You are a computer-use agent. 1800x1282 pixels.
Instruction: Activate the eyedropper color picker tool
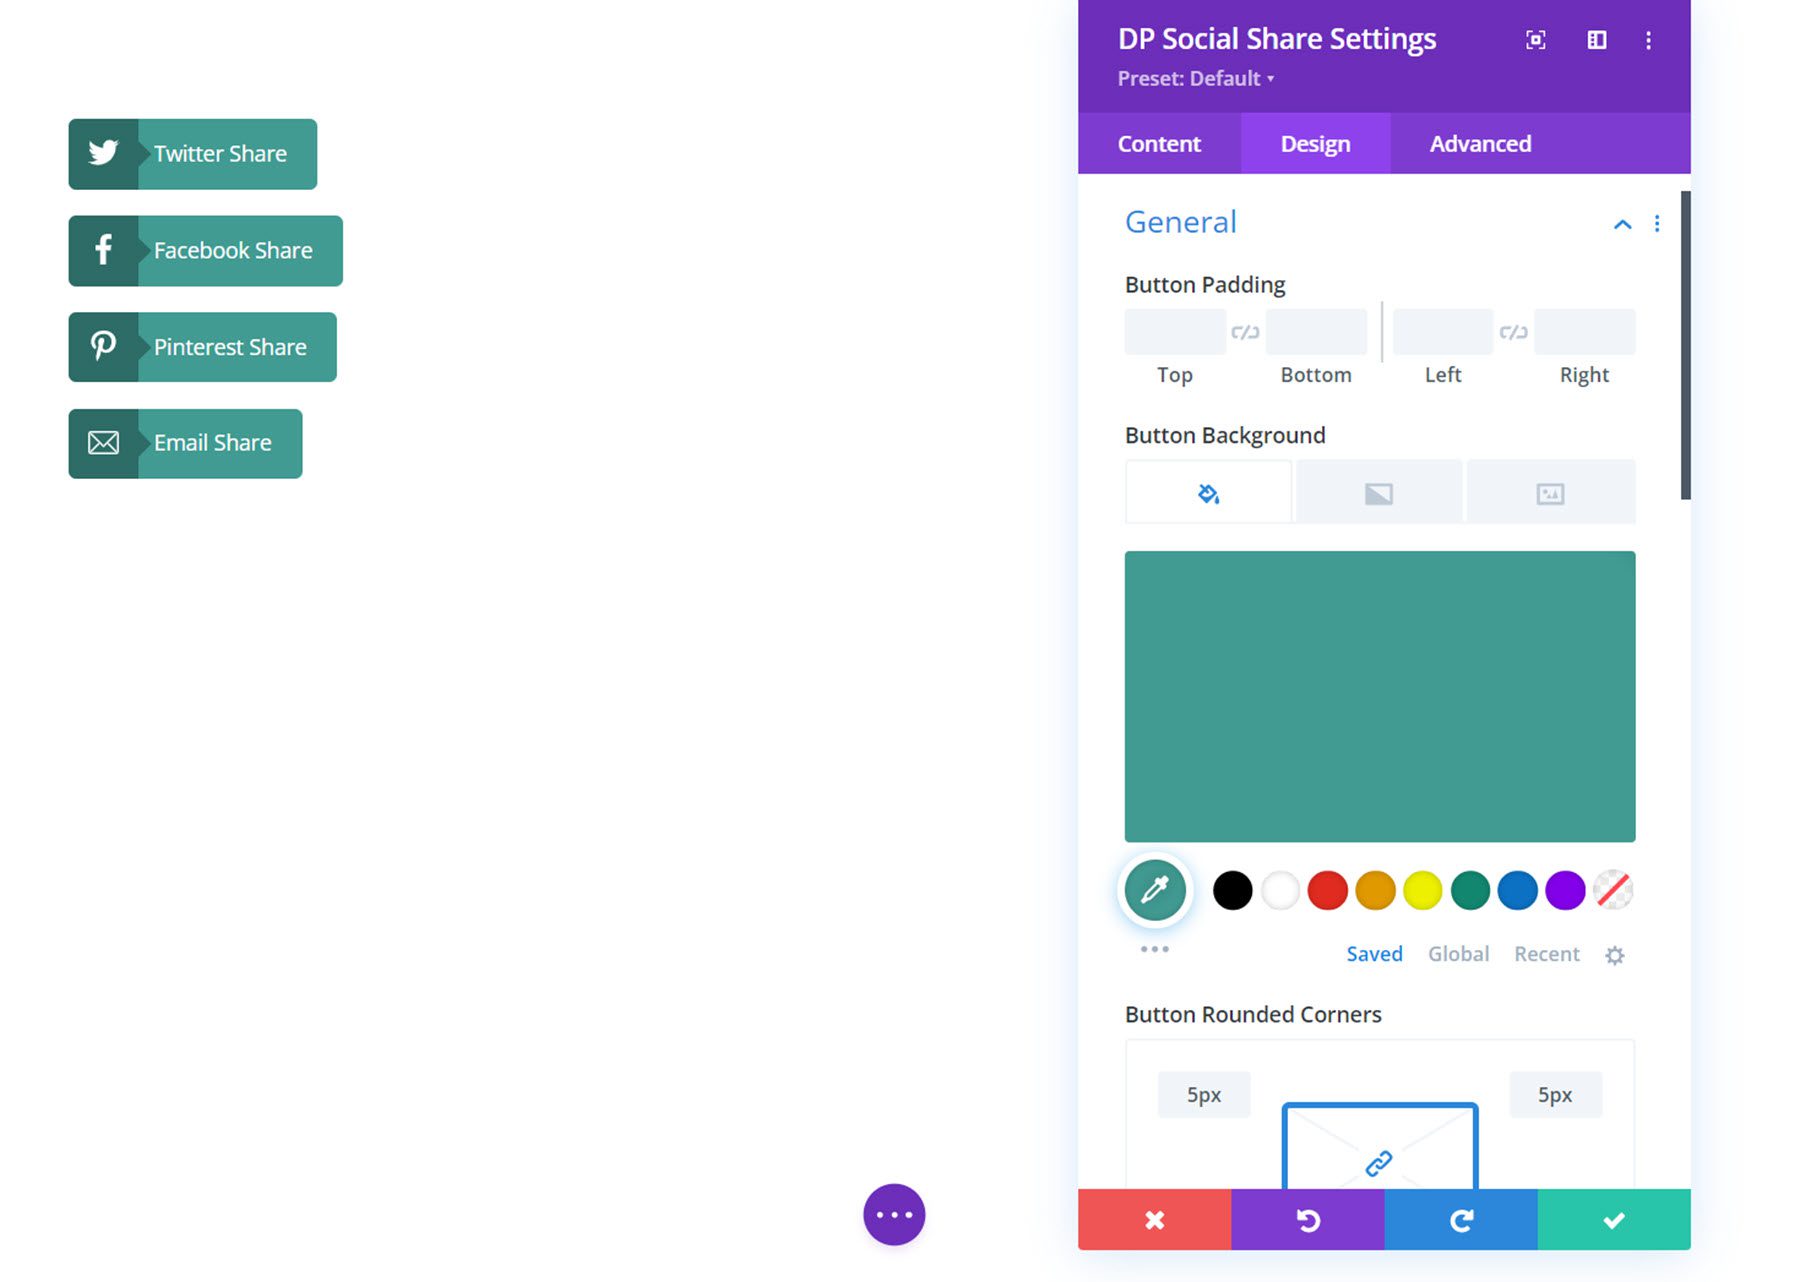pos(1154,889)
